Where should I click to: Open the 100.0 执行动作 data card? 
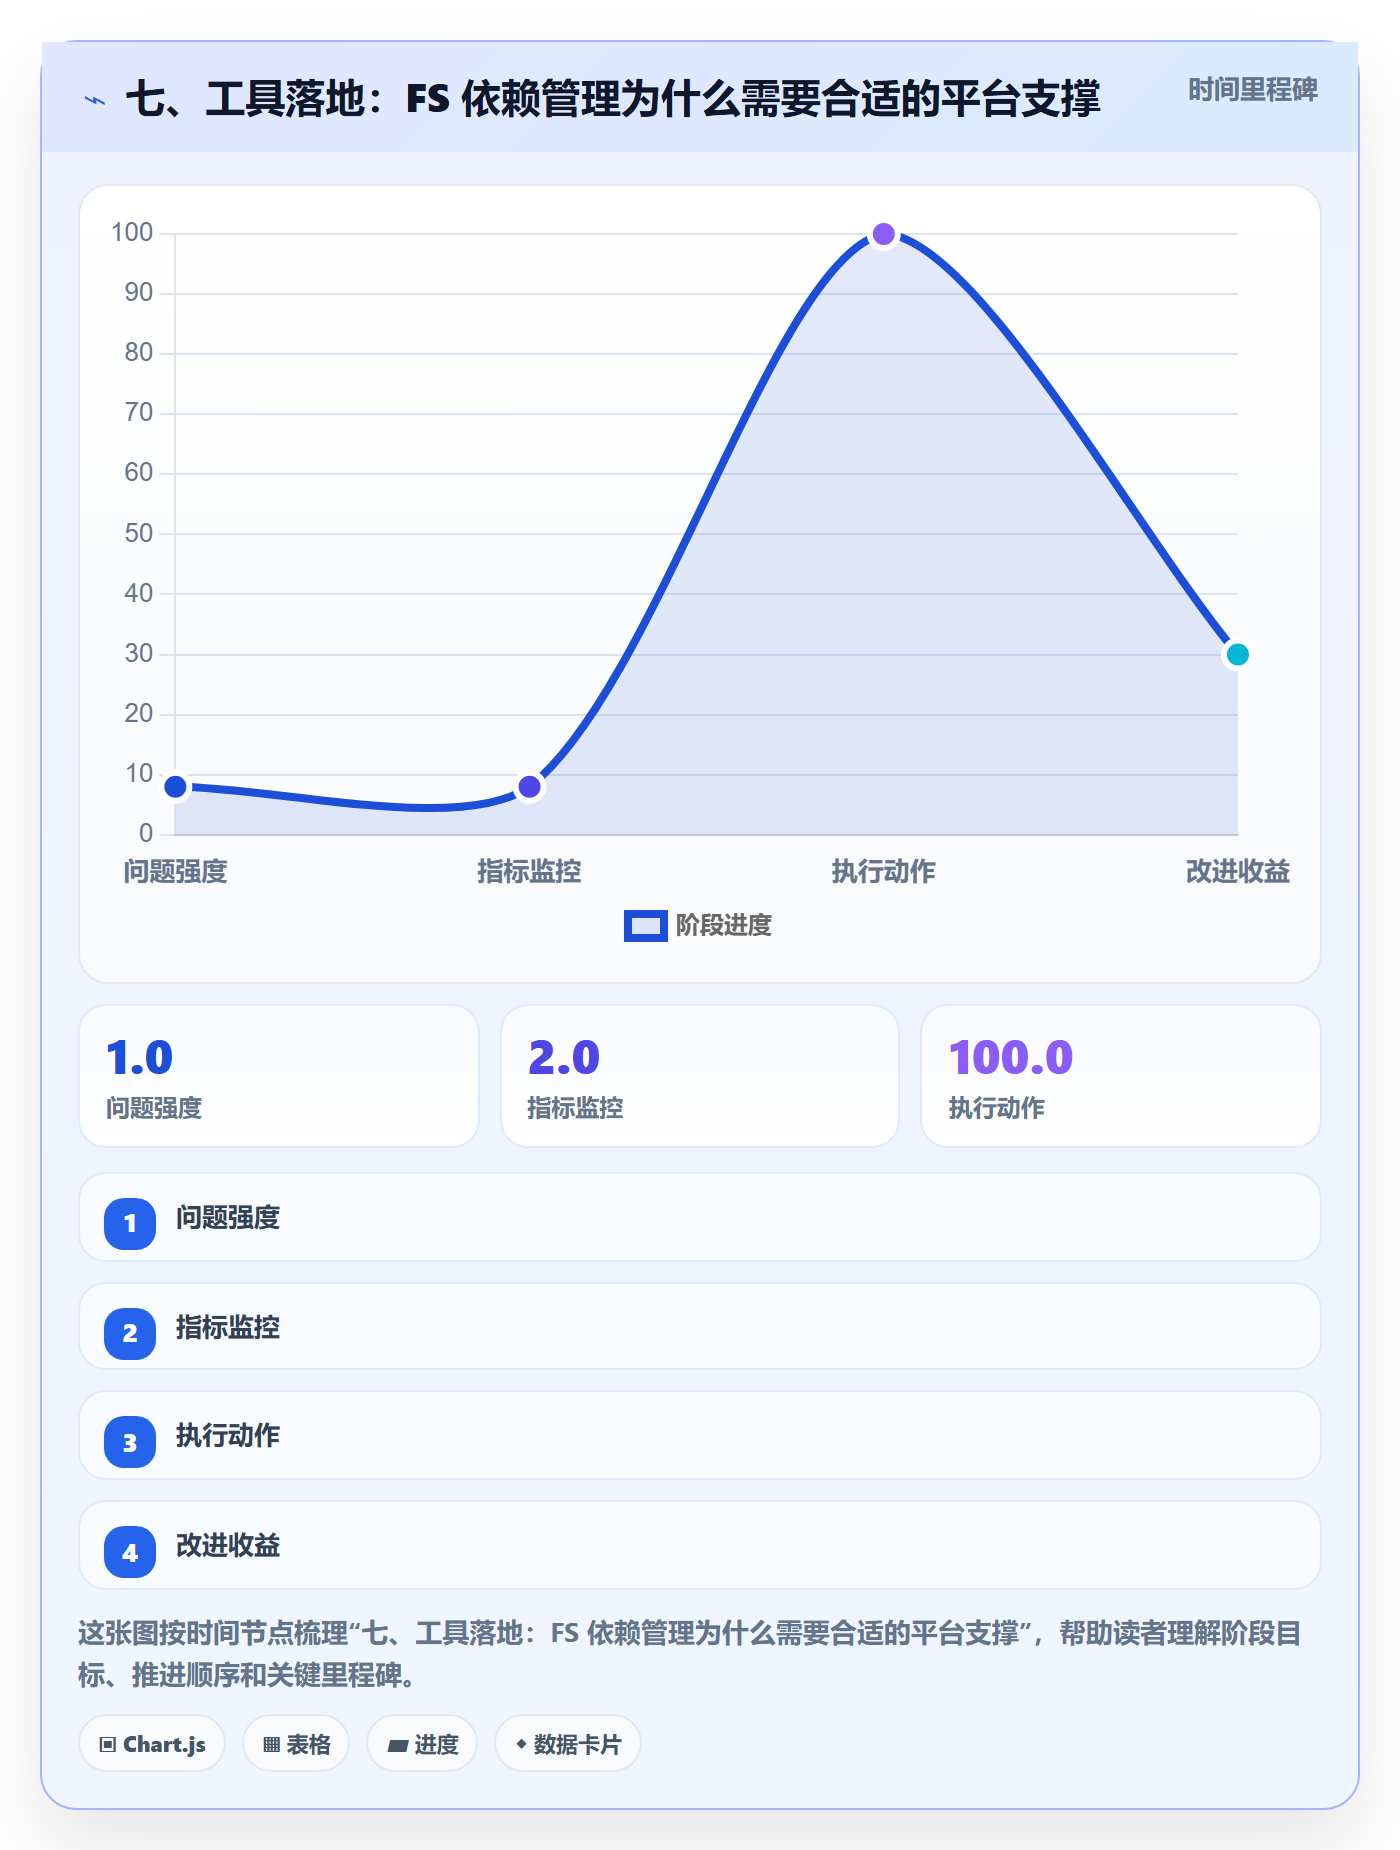1121,1076
